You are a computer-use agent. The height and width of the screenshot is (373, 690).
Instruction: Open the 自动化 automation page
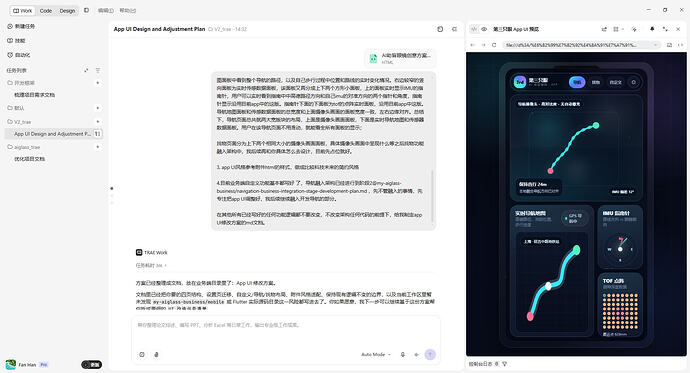[x=18, y=55]
